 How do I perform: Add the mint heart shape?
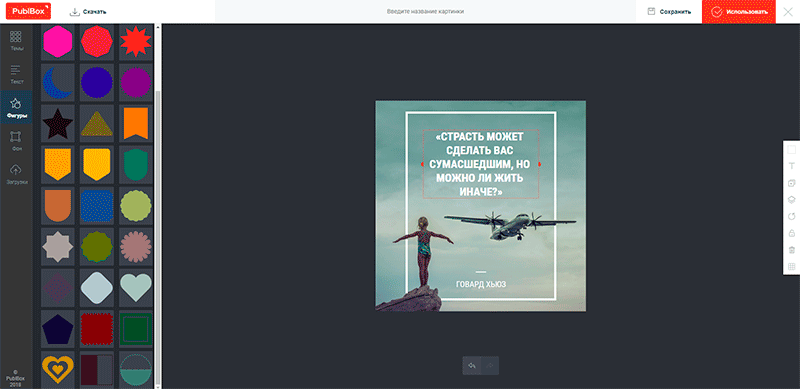click(136, 287)
